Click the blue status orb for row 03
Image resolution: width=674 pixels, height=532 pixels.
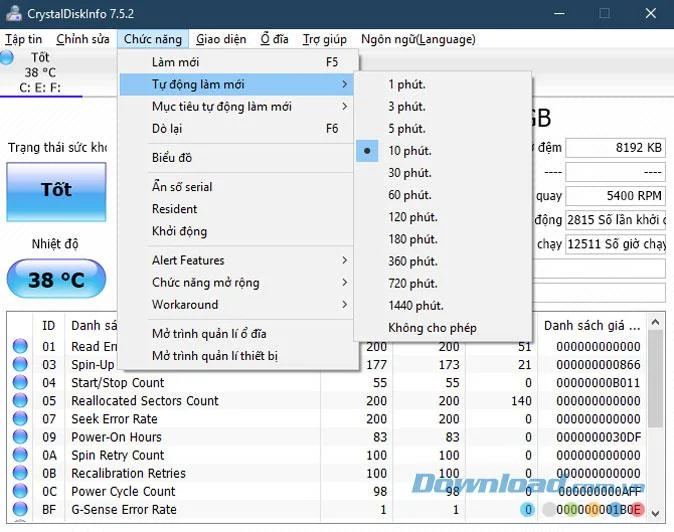point(20,364)
